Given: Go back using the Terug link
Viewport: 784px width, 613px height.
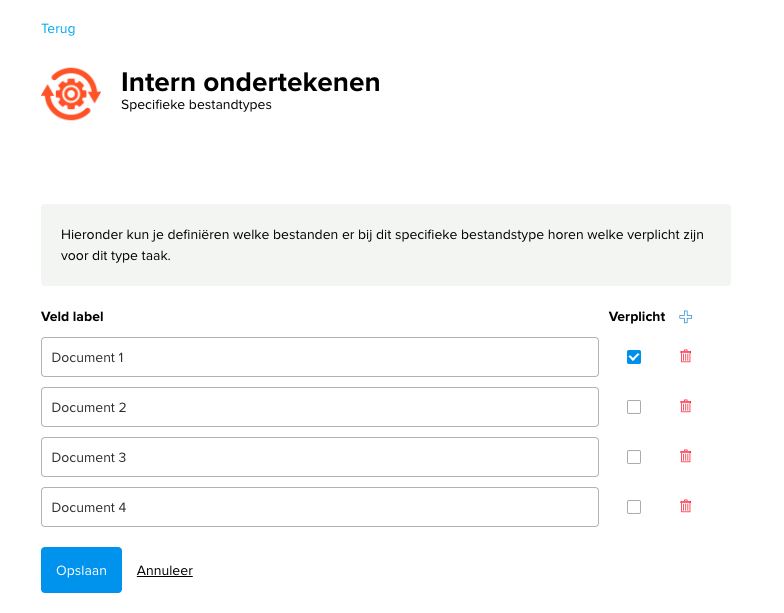Looking at the screenshot, I should click(58, 28).
